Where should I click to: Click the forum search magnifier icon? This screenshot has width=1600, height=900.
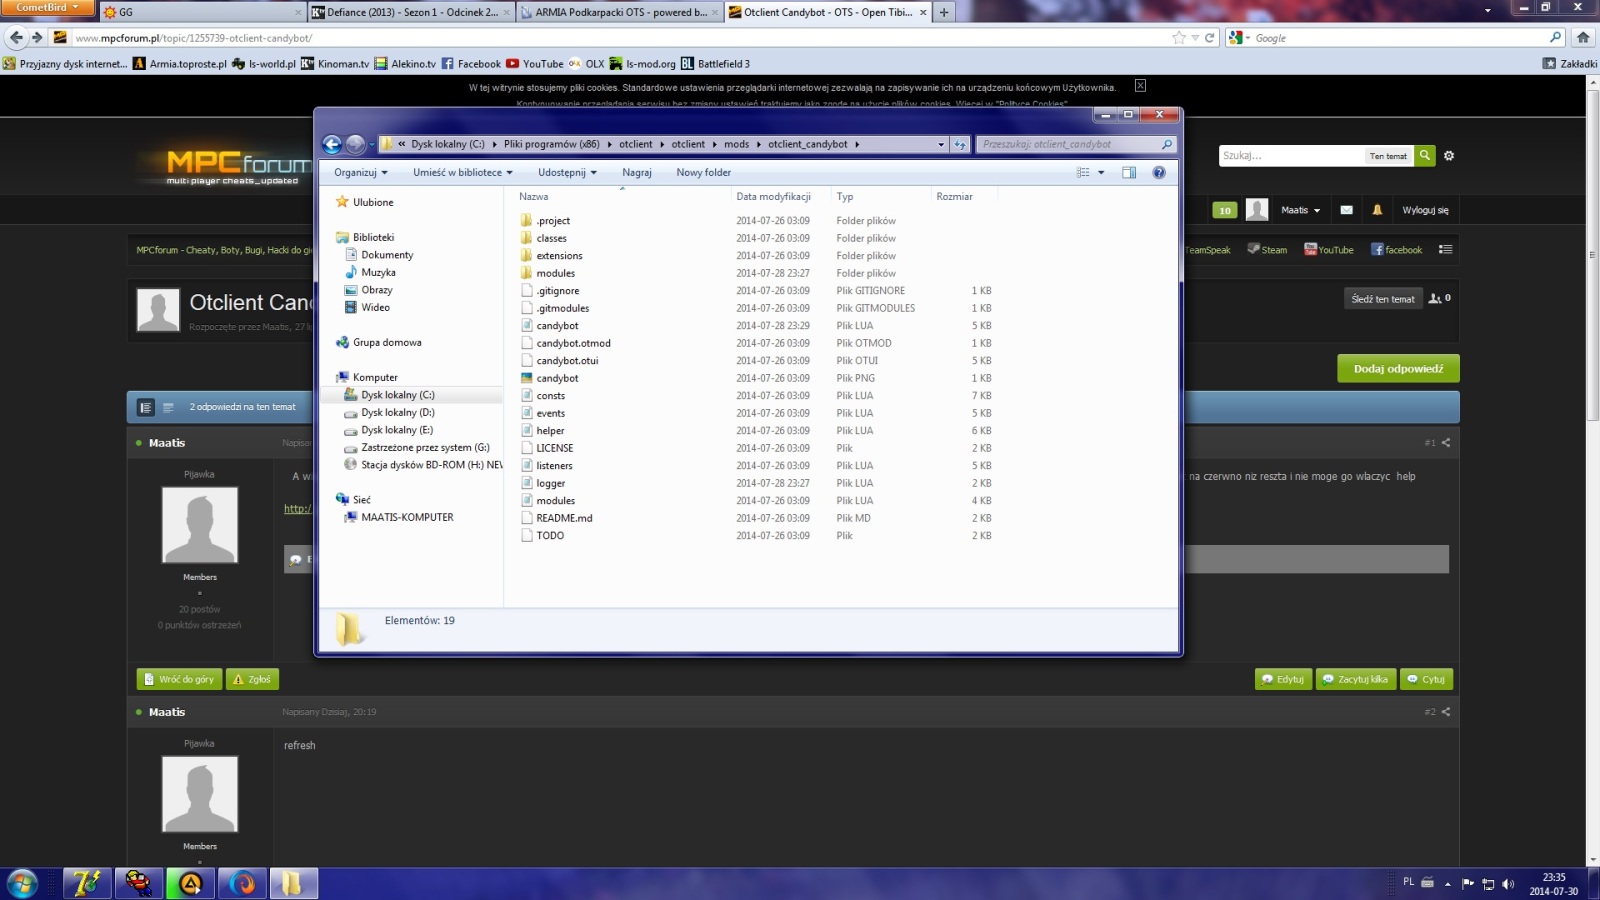pos(1425,155)
